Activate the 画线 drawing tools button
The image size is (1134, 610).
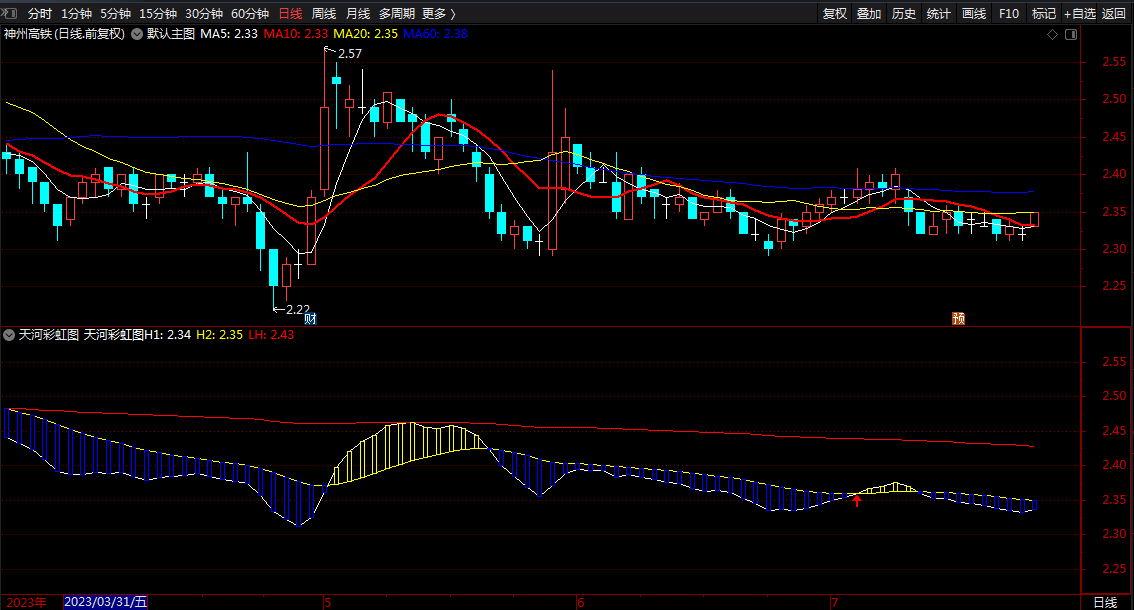[x=973, y=14]
